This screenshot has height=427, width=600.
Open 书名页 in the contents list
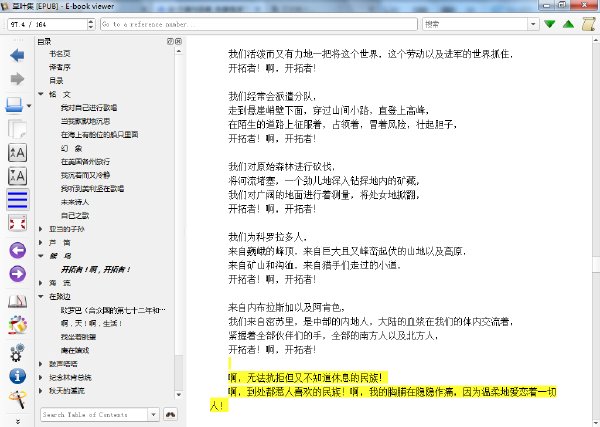click(60, 54)
